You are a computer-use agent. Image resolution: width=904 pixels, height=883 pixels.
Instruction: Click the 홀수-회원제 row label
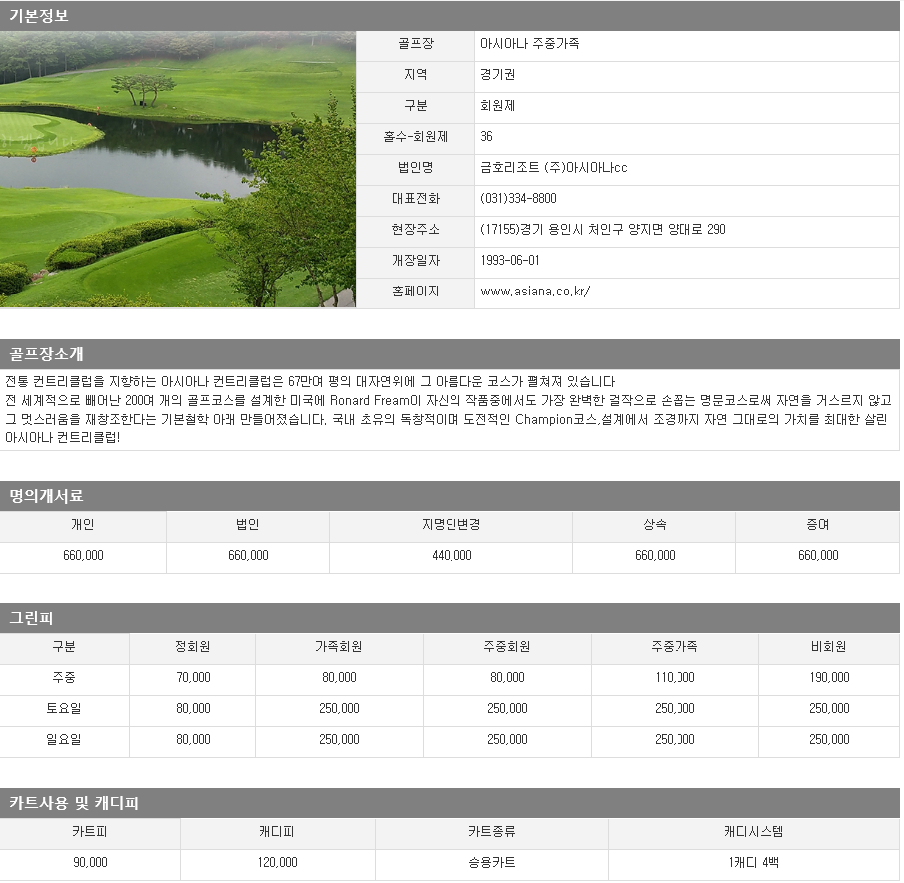tap(415, 137)
